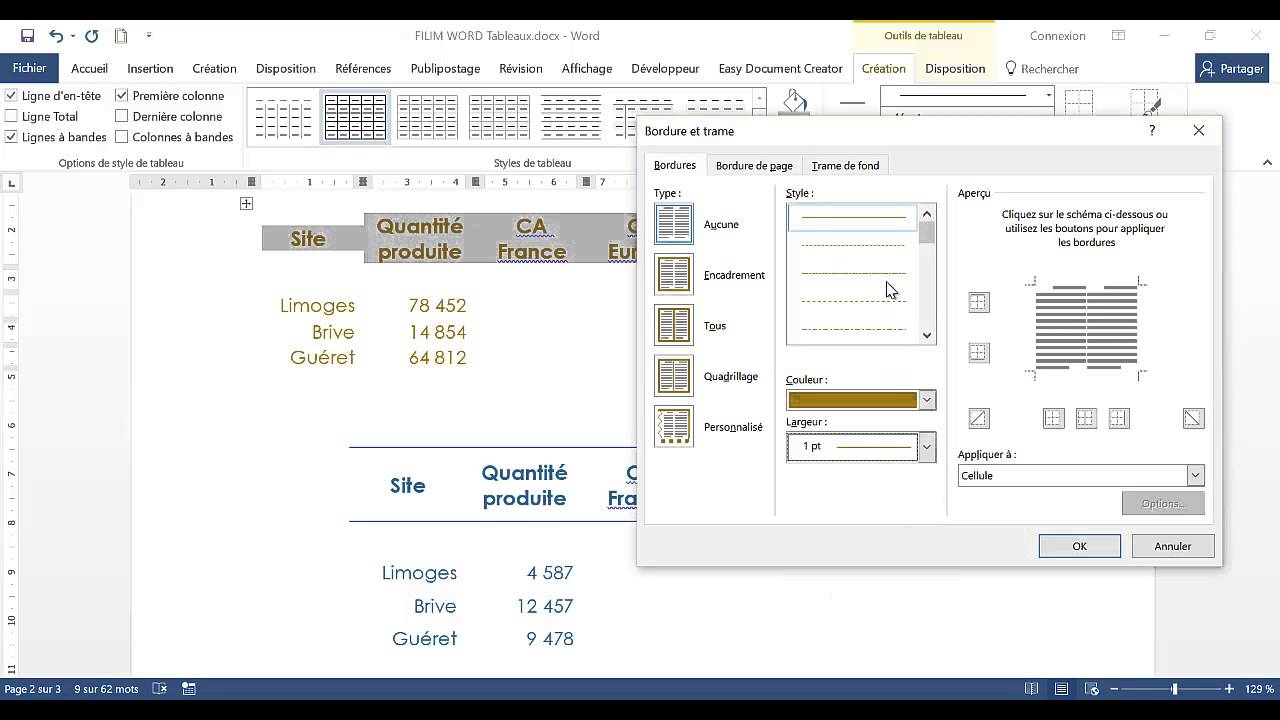The image size is (1280, 720).
Task: Uncheck Première colonne checkbox
Action: click(122, 96)
